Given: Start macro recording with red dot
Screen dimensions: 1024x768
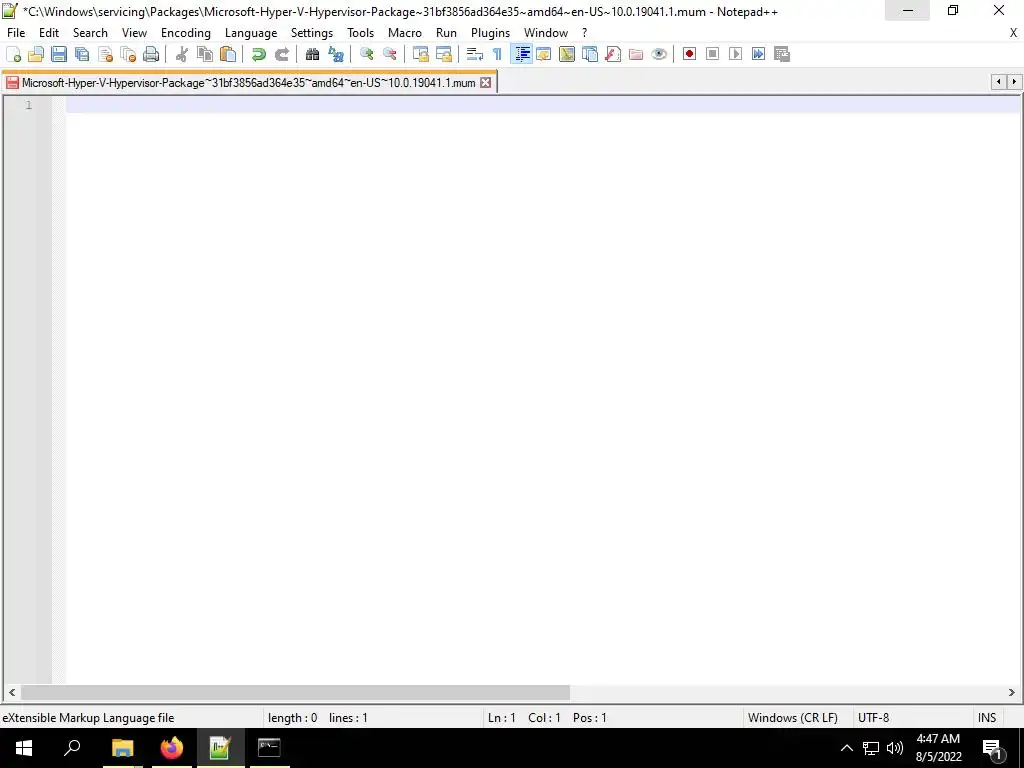Looking at the screenshot, I should click(x=689, y=54).
